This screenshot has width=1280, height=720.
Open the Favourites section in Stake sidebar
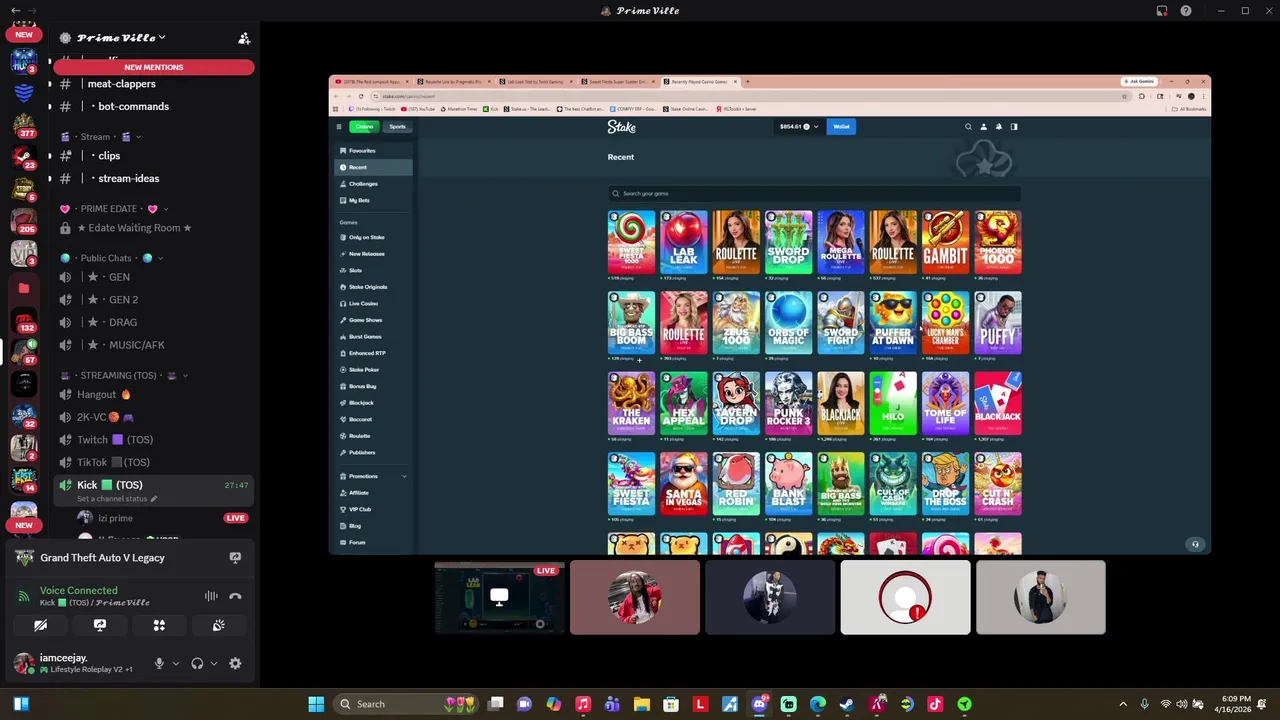pos(372,151)
